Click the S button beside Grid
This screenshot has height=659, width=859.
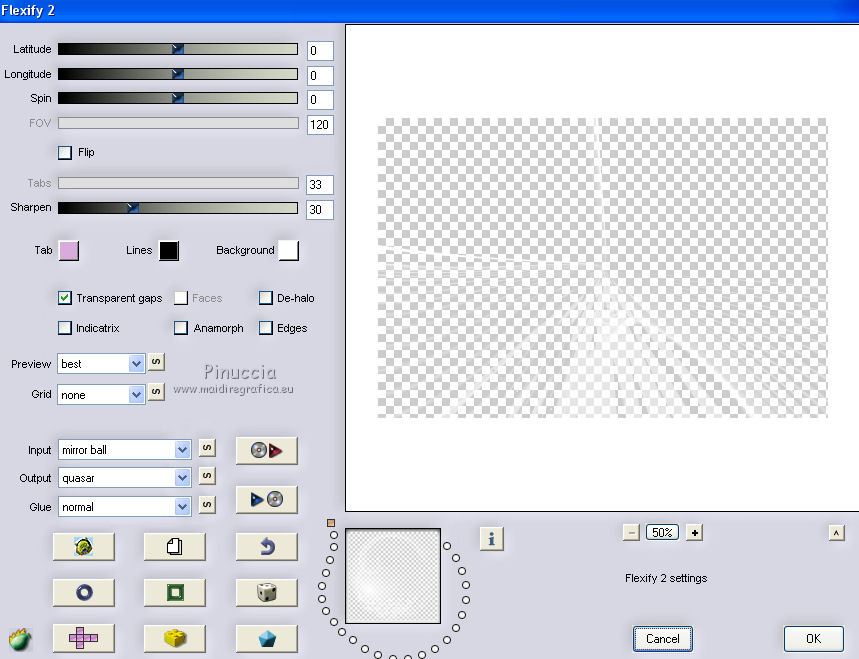coord(156,392)
